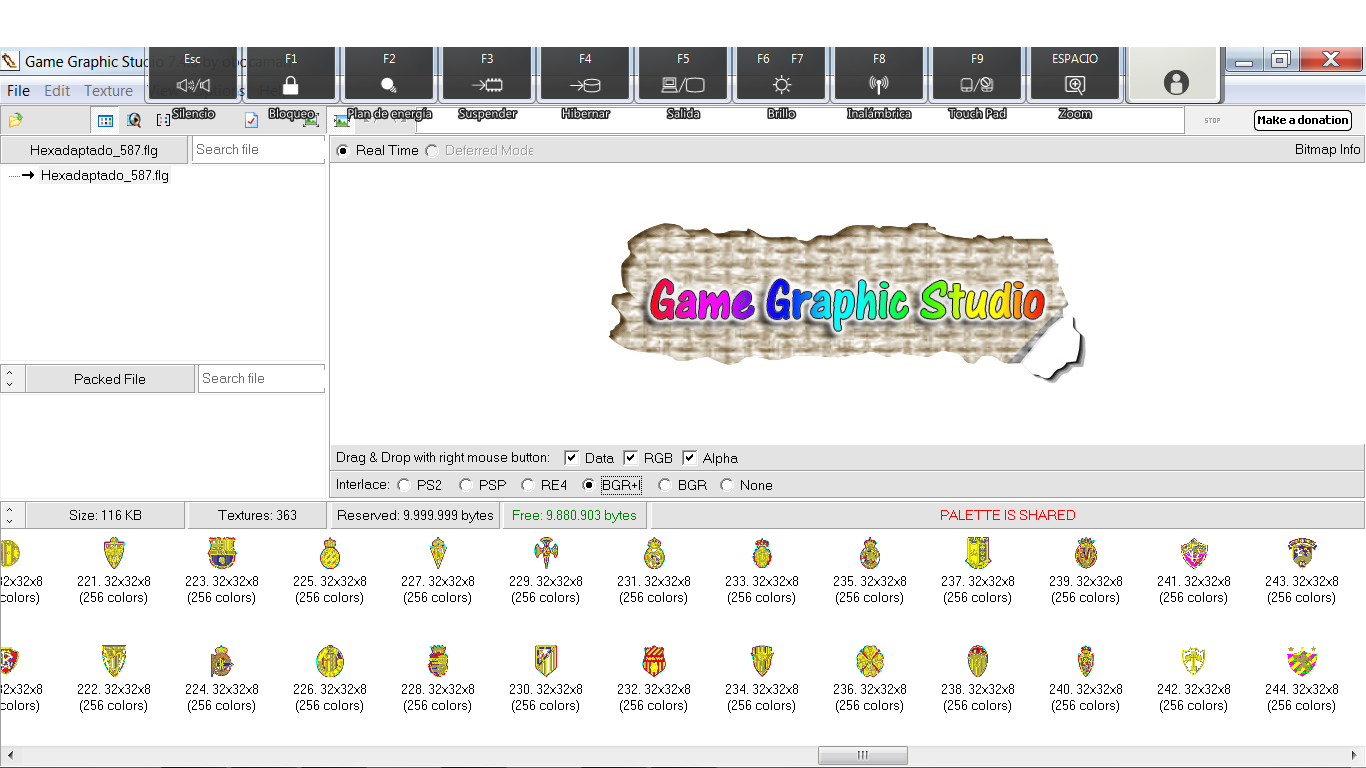Click the Search file field beside Packed File
This screenshot has height=768, width=1366.
point(262,379)
